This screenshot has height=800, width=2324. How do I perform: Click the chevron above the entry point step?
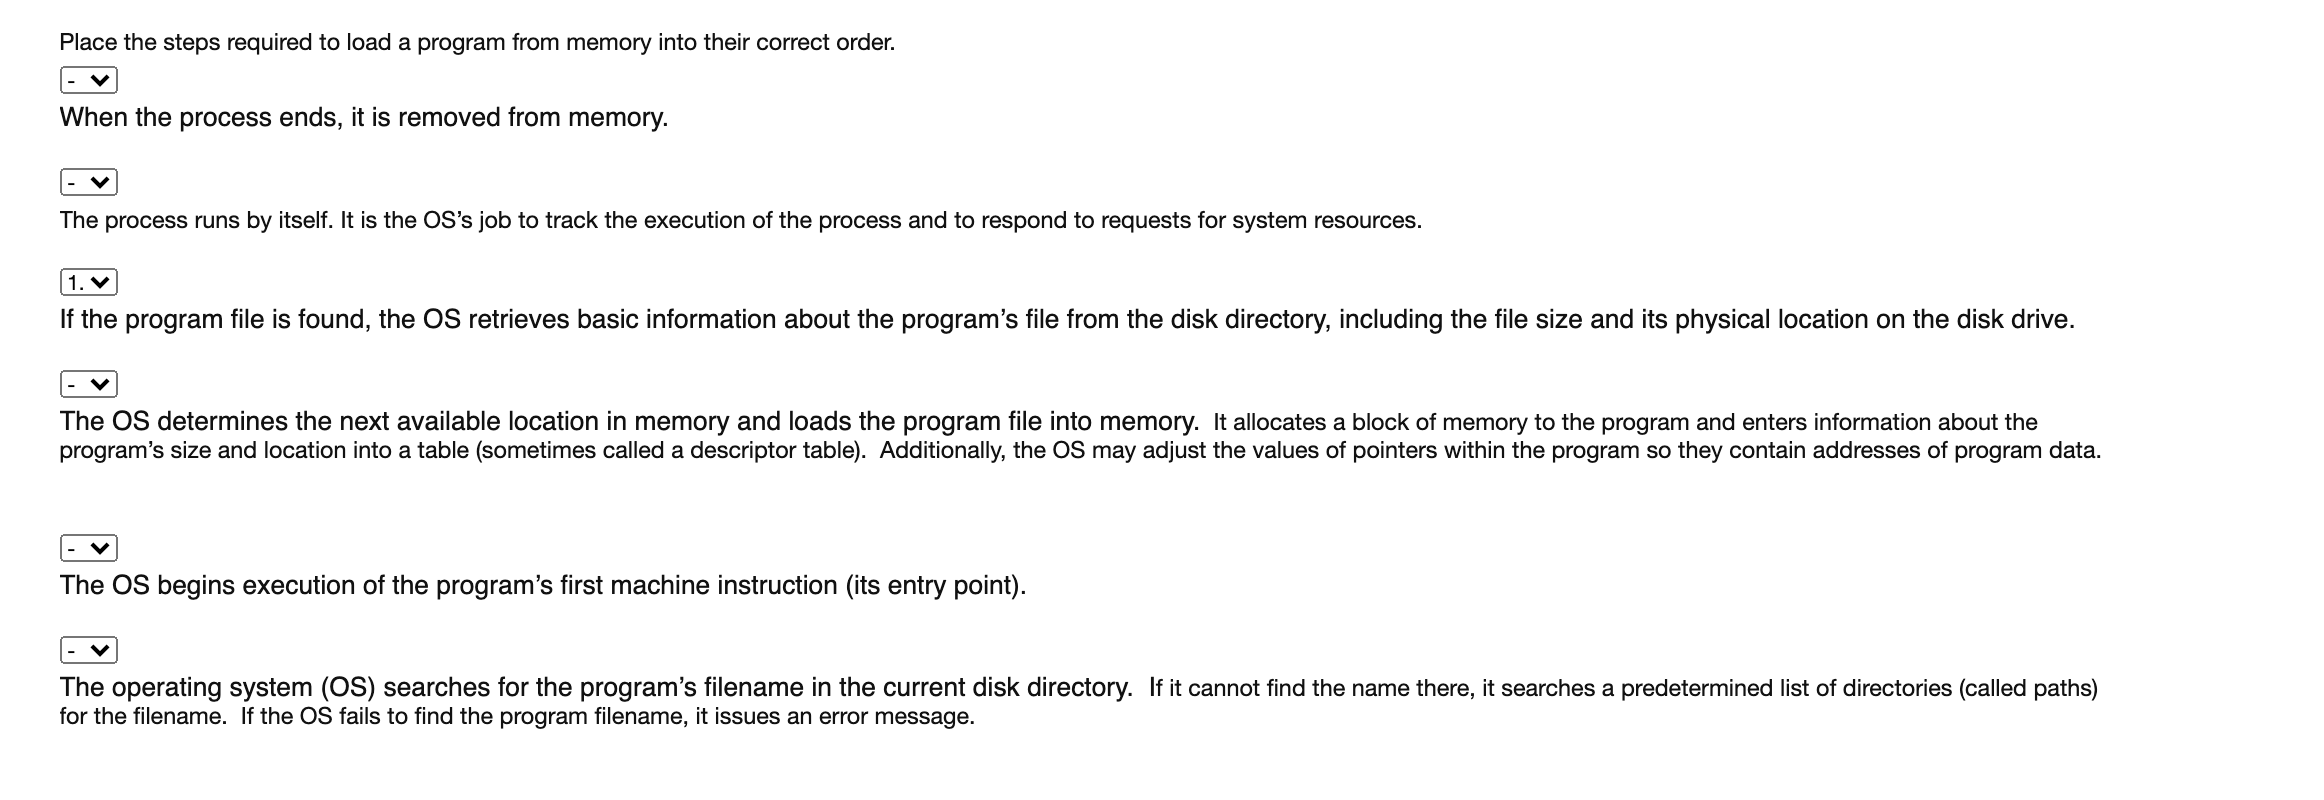[102, 548]
